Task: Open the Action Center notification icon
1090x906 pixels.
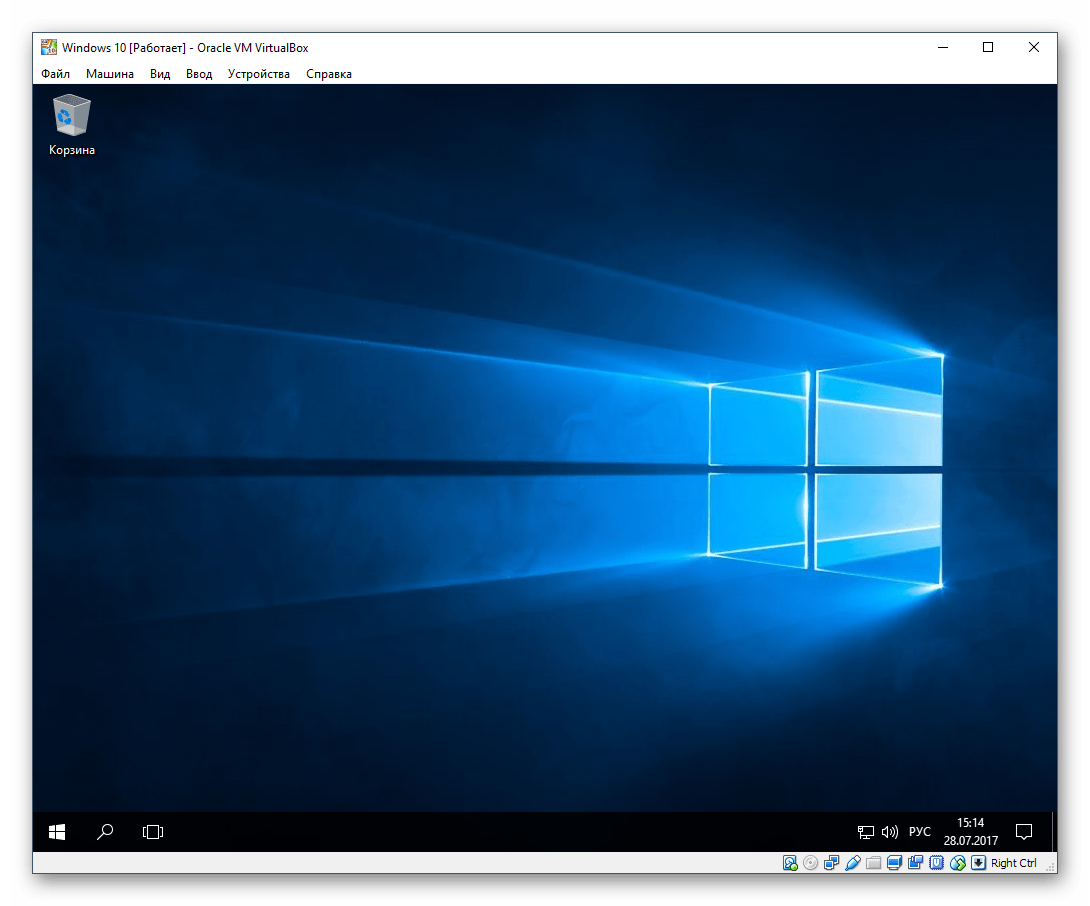Action: pyautogui.click(x=1024, y=832)
